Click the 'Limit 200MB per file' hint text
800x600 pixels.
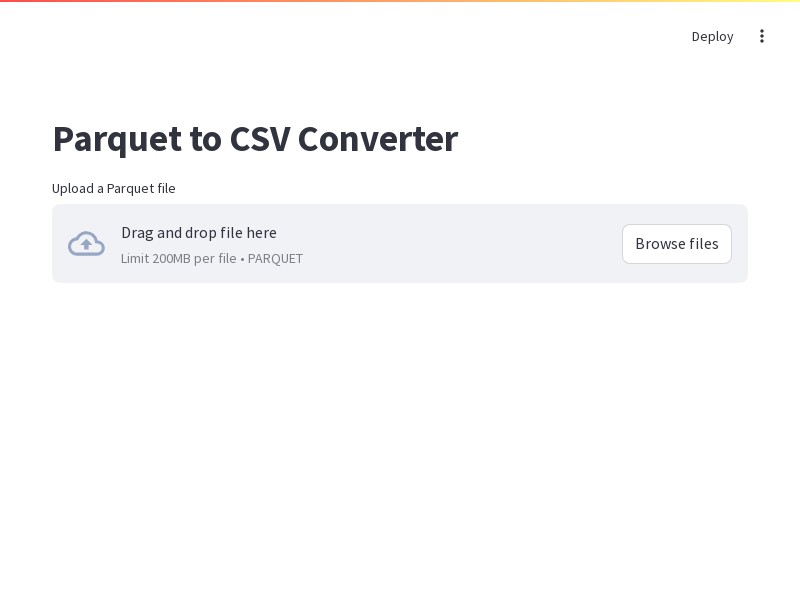179,259
